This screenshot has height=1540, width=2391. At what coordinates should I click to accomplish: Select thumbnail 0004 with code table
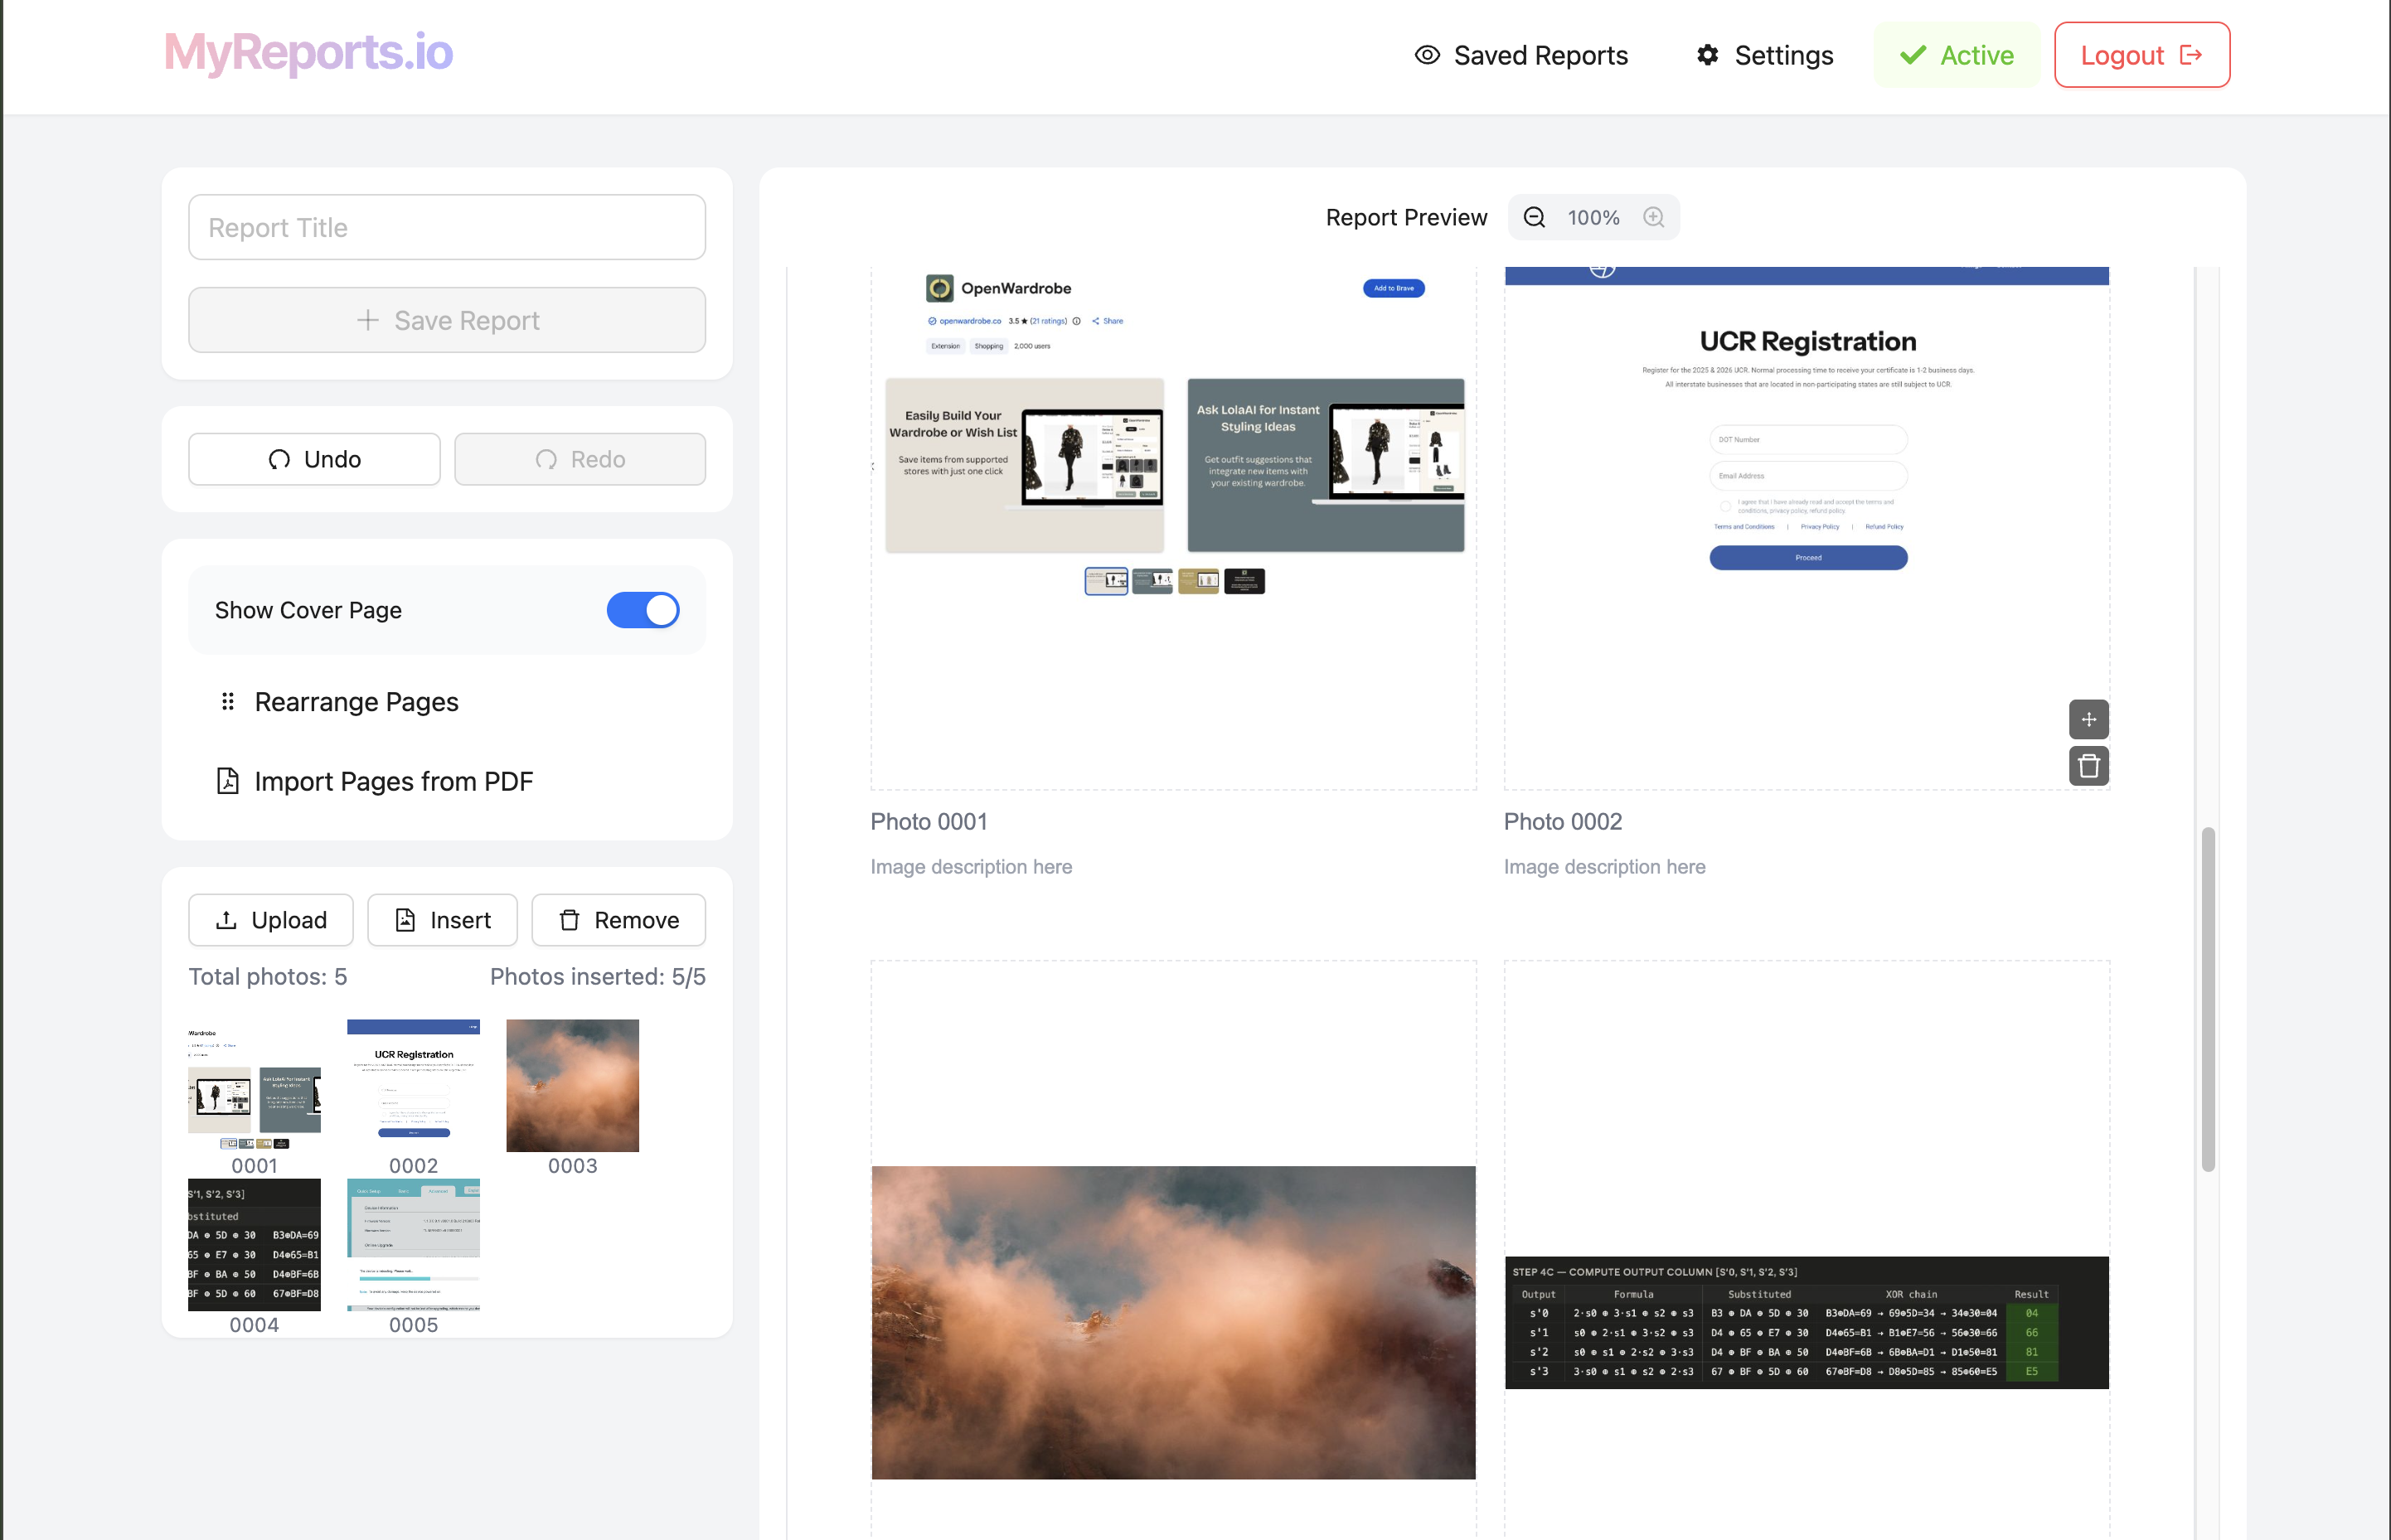(x=254, y=1245)
